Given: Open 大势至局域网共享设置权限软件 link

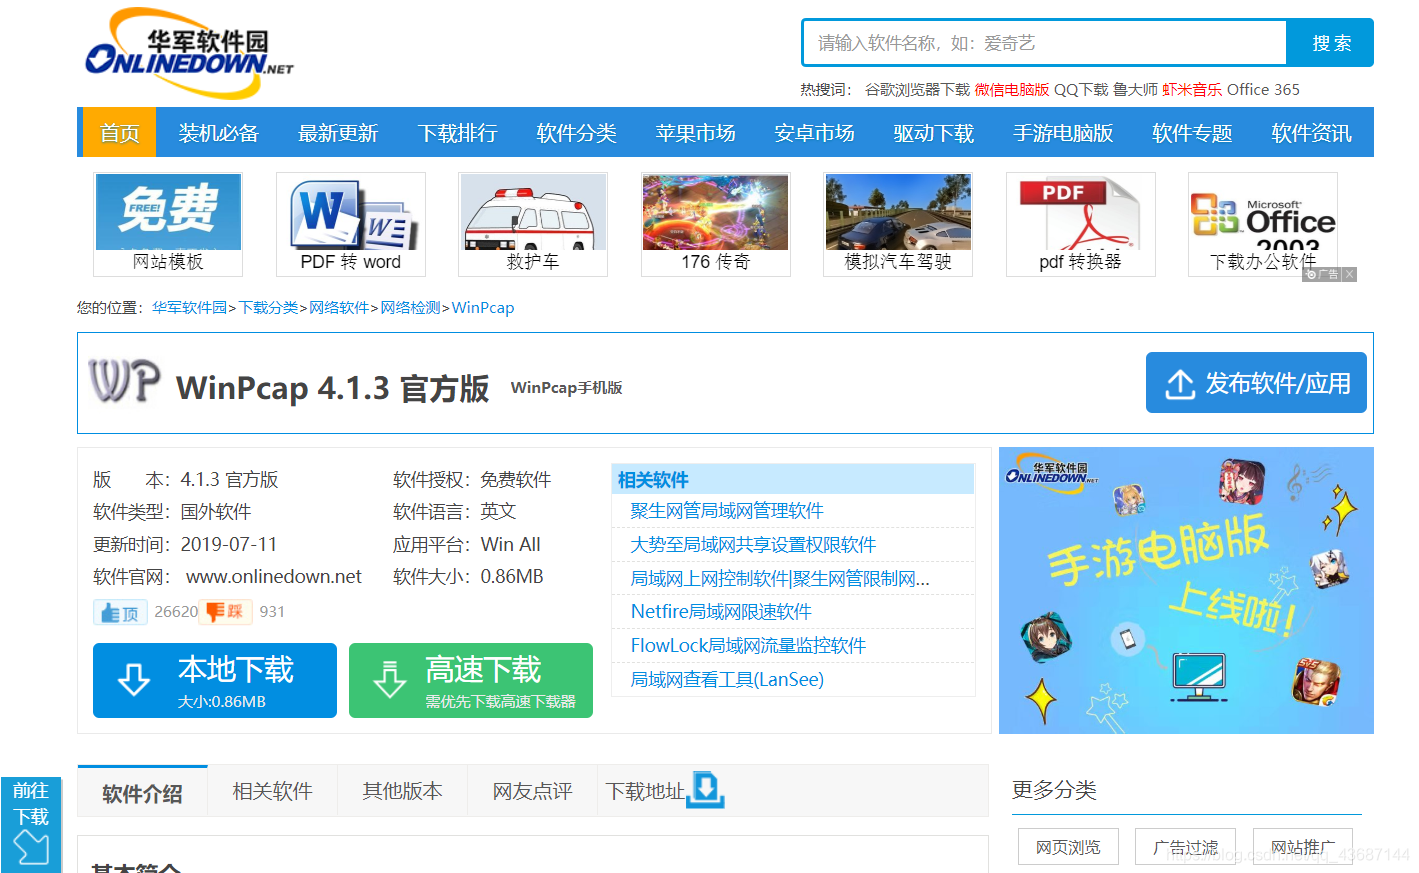Looking at the screenshot, I should [753, 545].
